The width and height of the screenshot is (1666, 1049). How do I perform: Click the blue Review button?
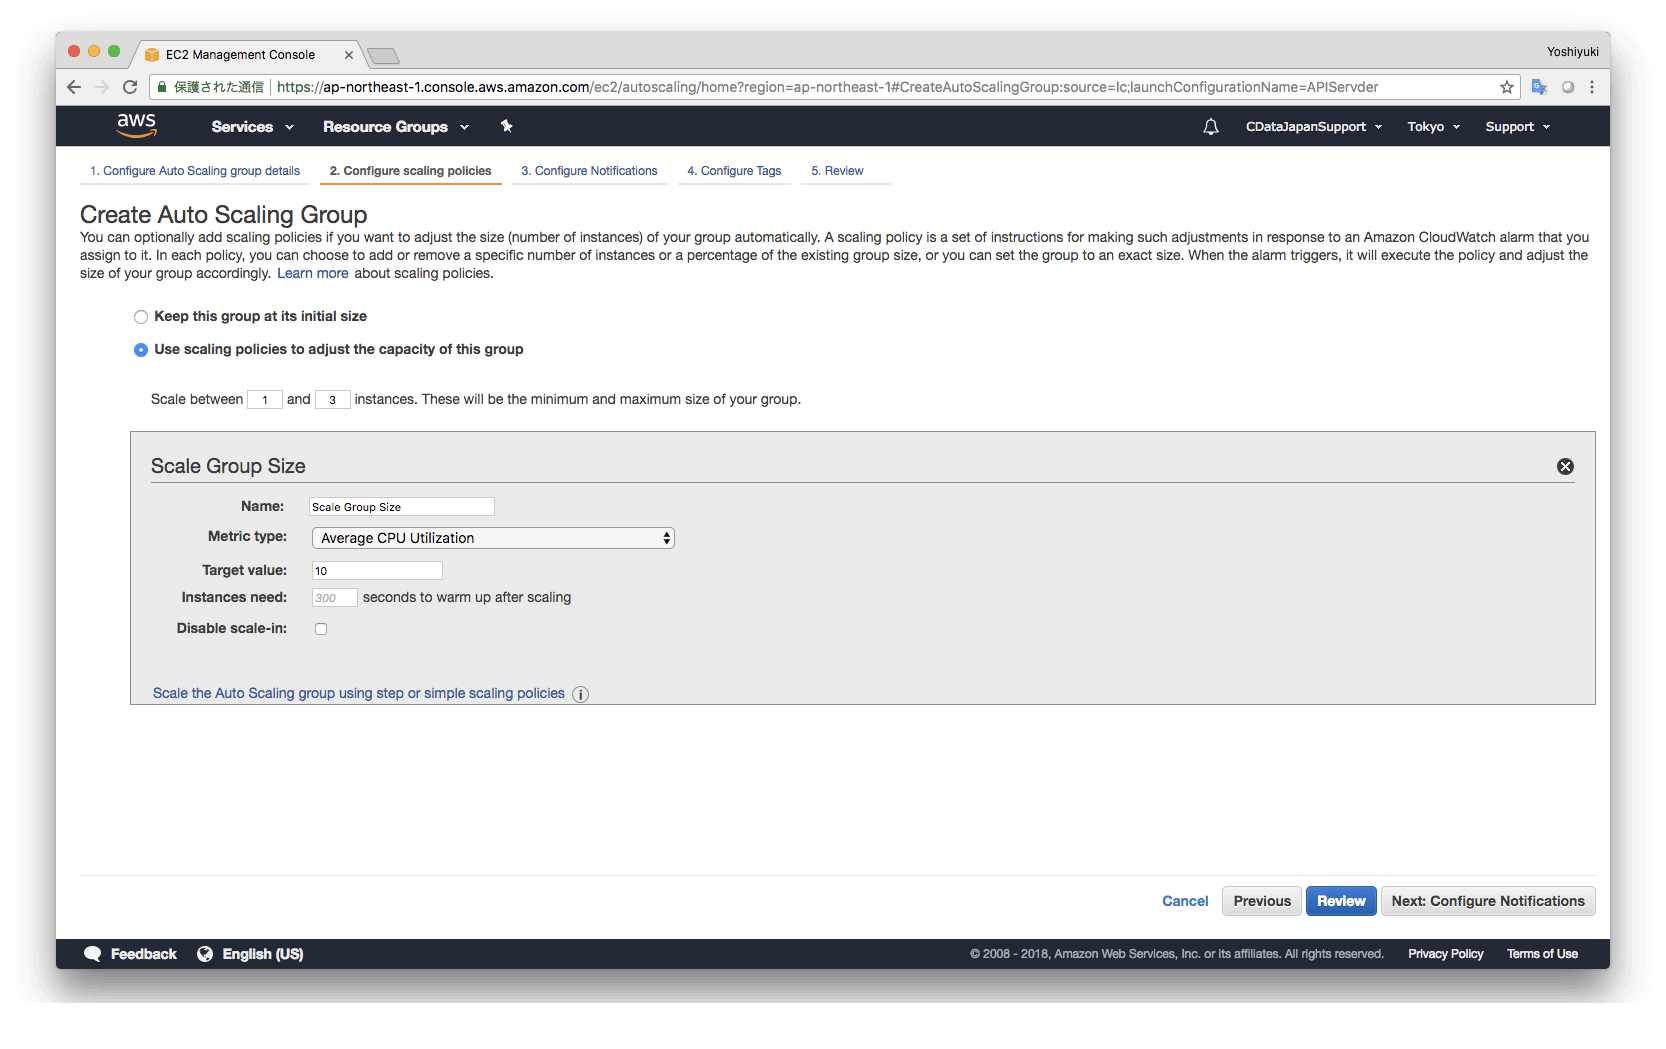point(1340,901)
